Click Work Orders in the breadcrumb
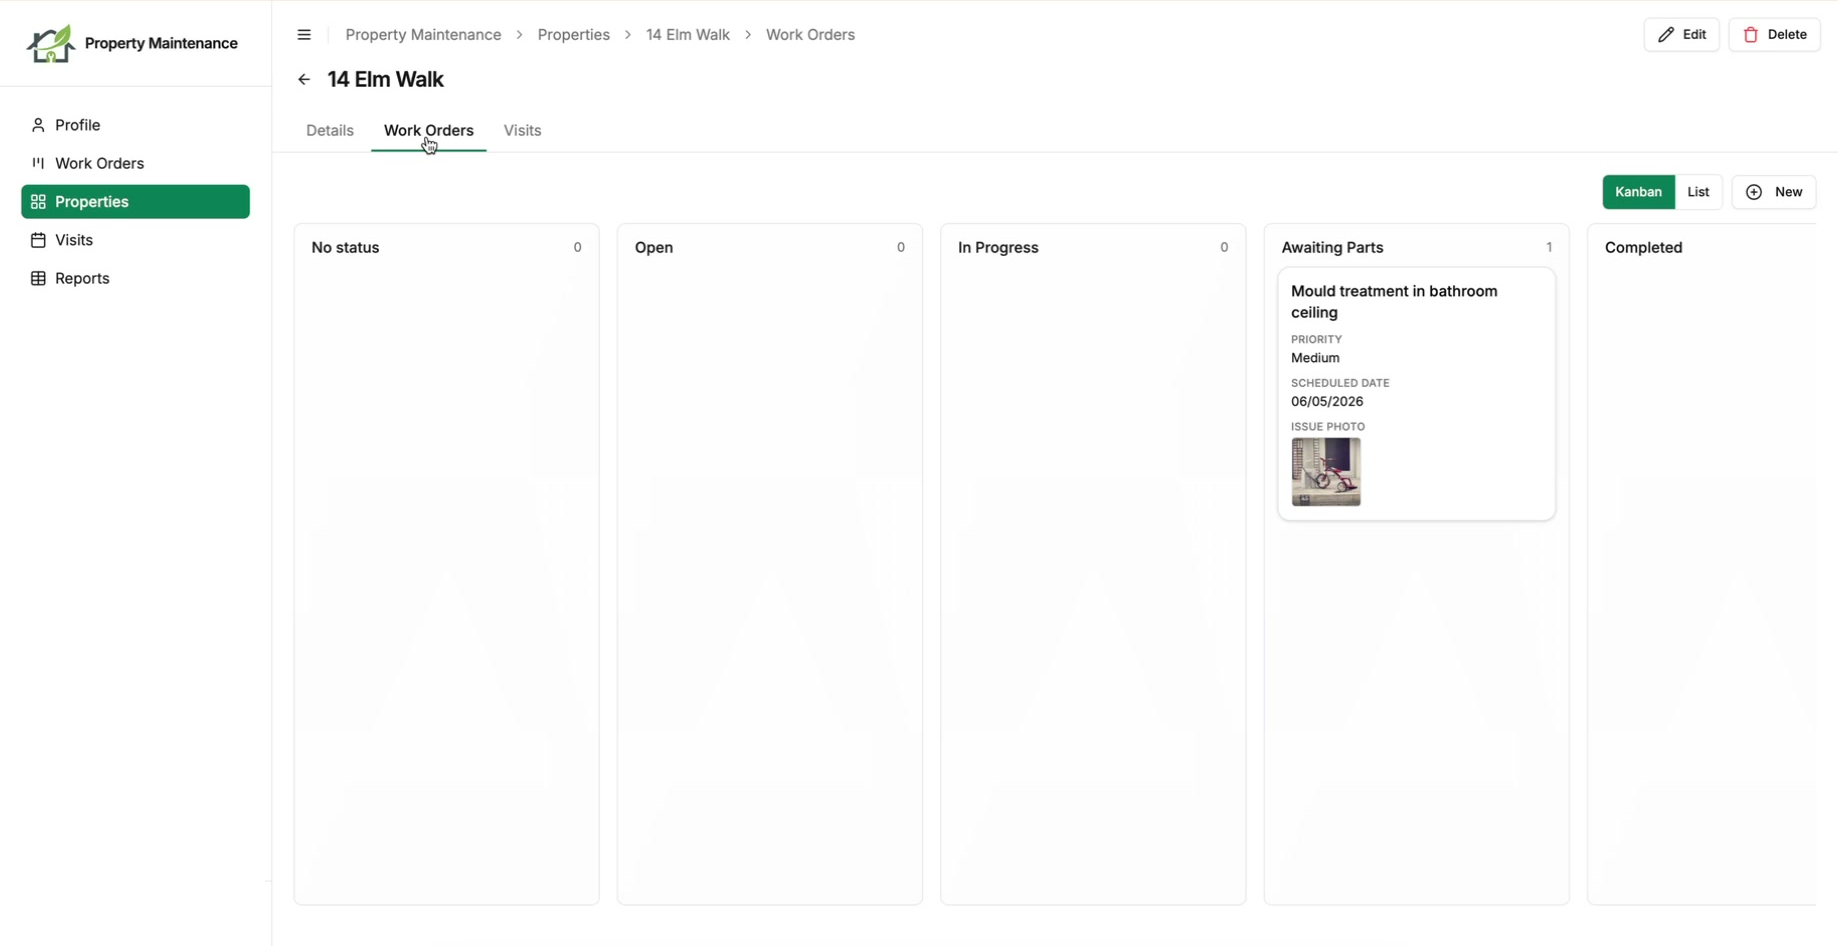 point(810,35)
